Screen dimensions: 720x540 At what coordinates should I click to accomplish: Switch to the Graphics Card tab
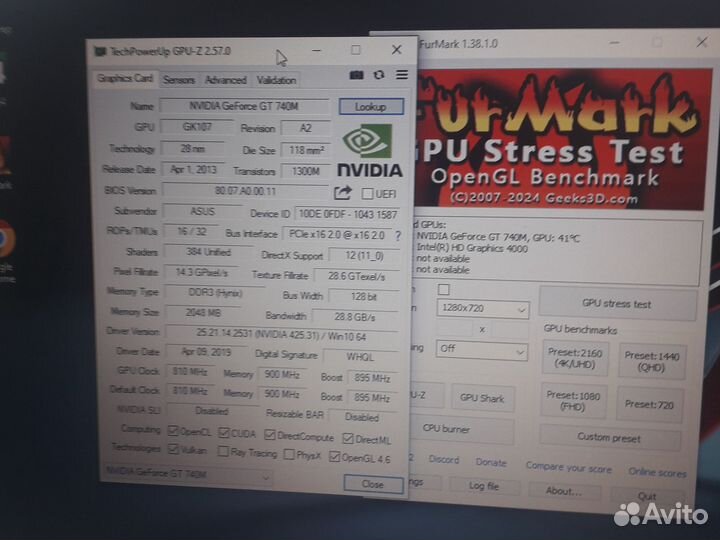[x=124, y=79]
